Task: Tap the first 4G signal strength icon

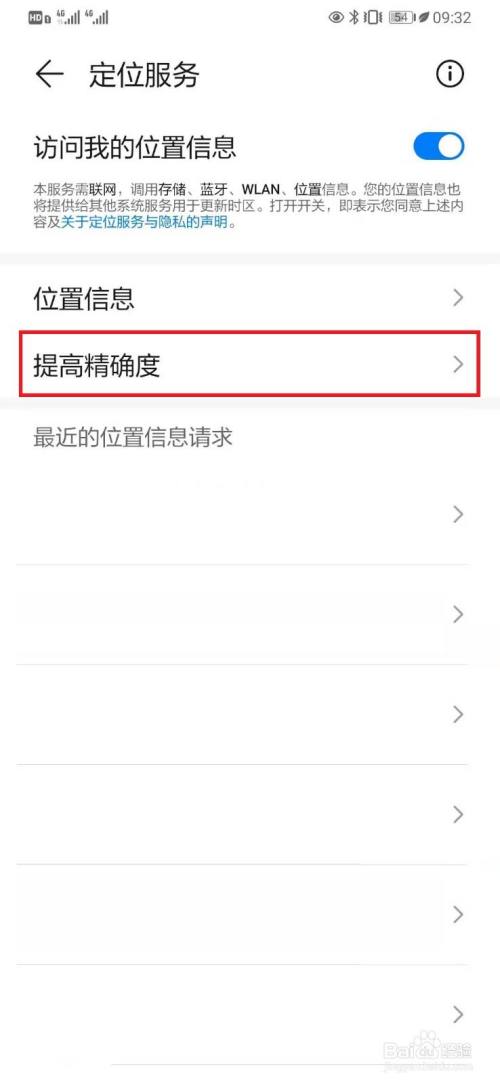Action: pyautogui.click(x=68, y=17)
